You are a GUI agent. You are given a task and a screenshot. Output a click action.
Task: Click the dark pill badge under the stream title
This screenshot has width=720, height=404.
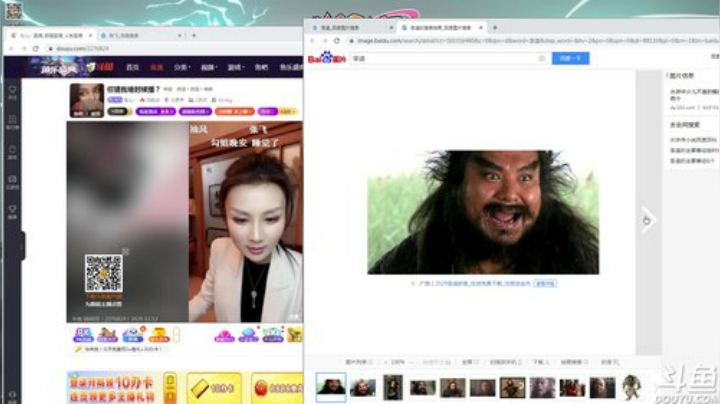point(118,111)
